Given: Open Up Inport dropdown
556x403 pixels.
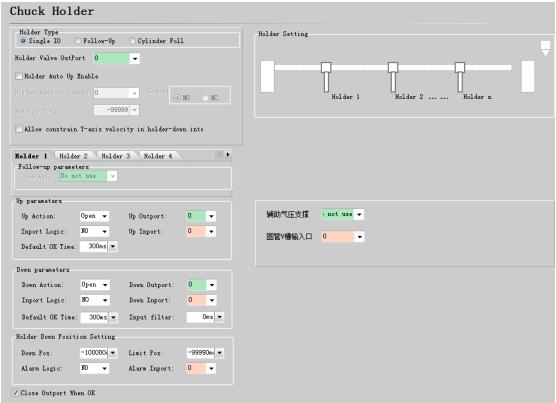Looking at the screenshot, I should coord(211,231).
